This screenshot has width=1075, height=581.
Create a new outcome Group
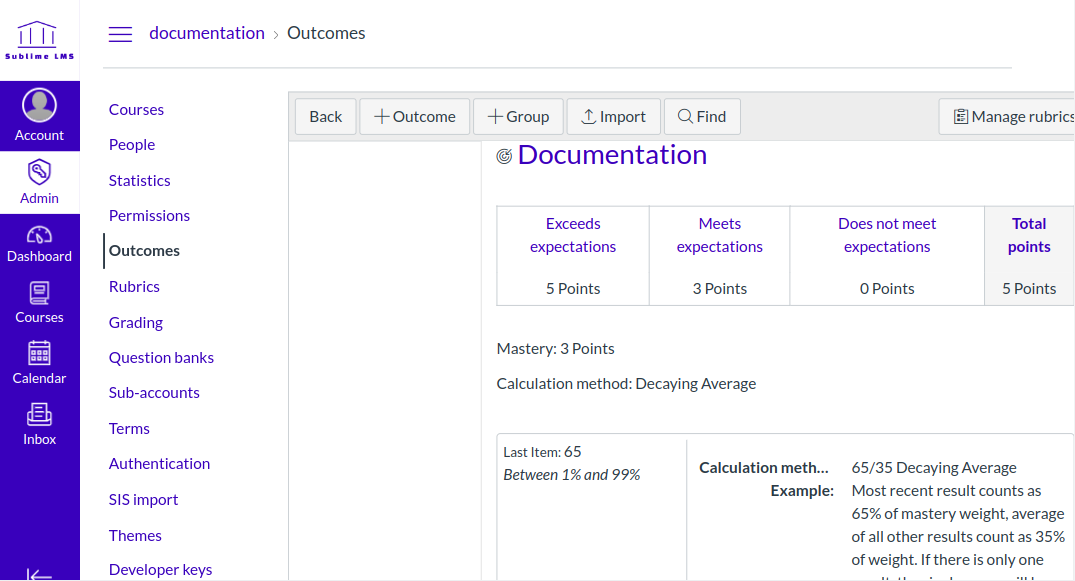tap(518, 117)
